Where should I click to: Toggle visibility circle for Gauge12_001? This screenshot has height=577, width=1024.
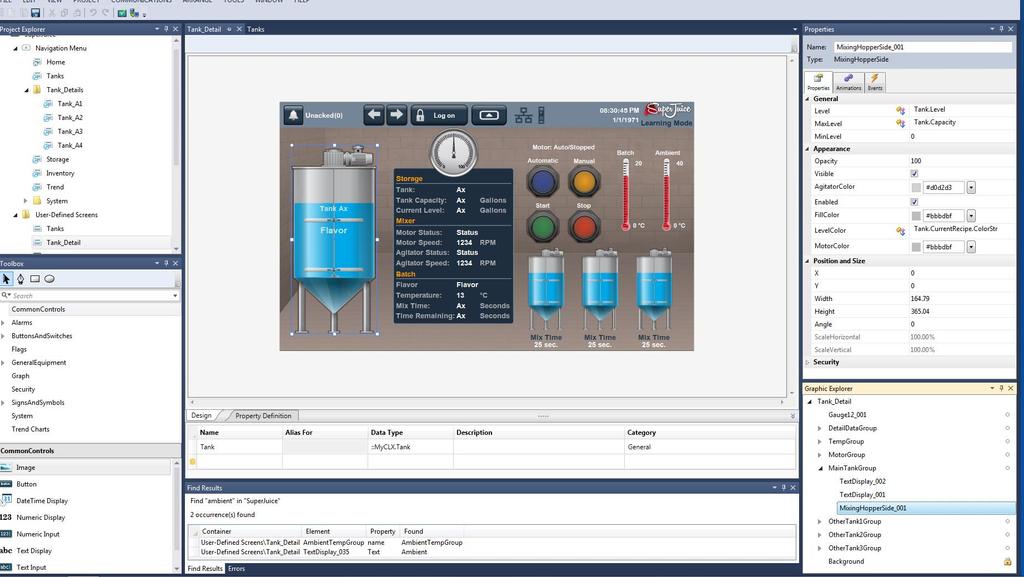[1008, 415]
